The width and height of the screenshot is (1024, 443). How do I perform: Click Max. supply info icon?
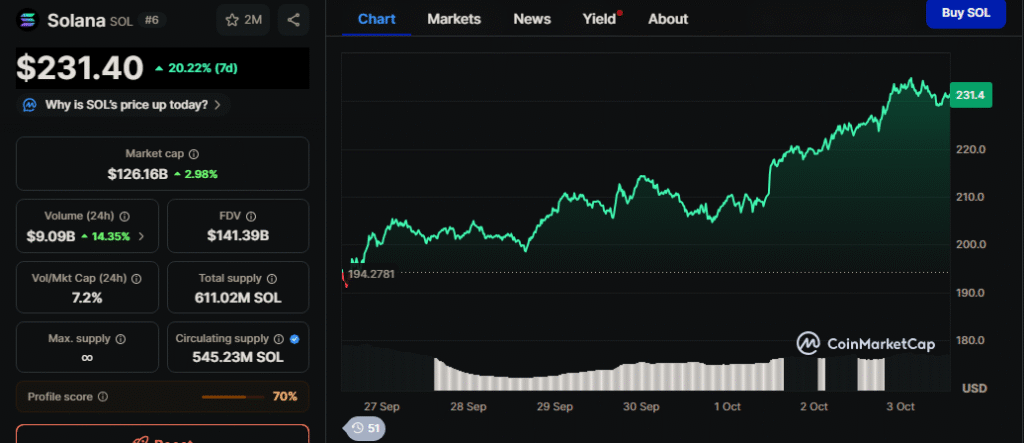(120, 339)
